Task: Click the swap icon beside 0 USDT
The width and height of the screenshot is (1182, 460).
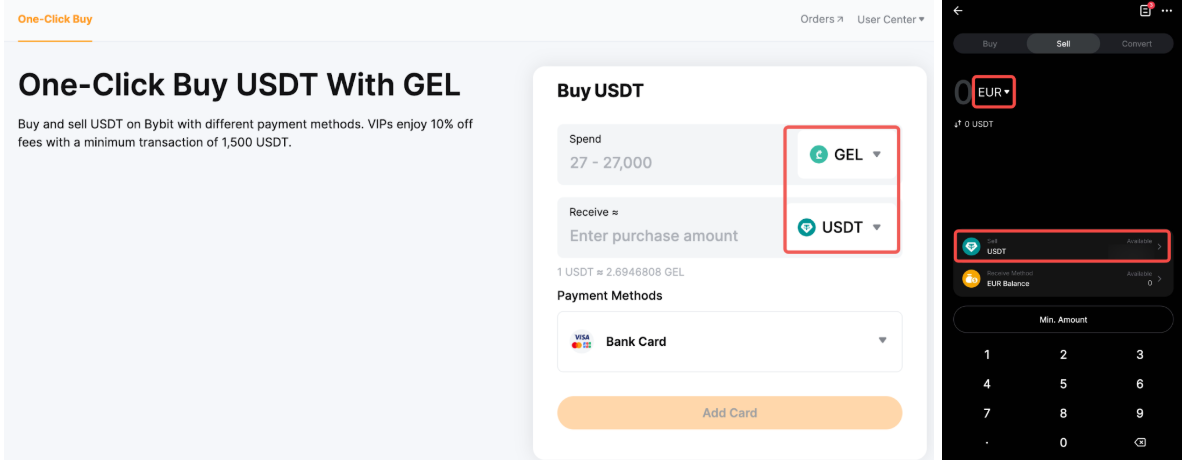Action: [957, 124]
